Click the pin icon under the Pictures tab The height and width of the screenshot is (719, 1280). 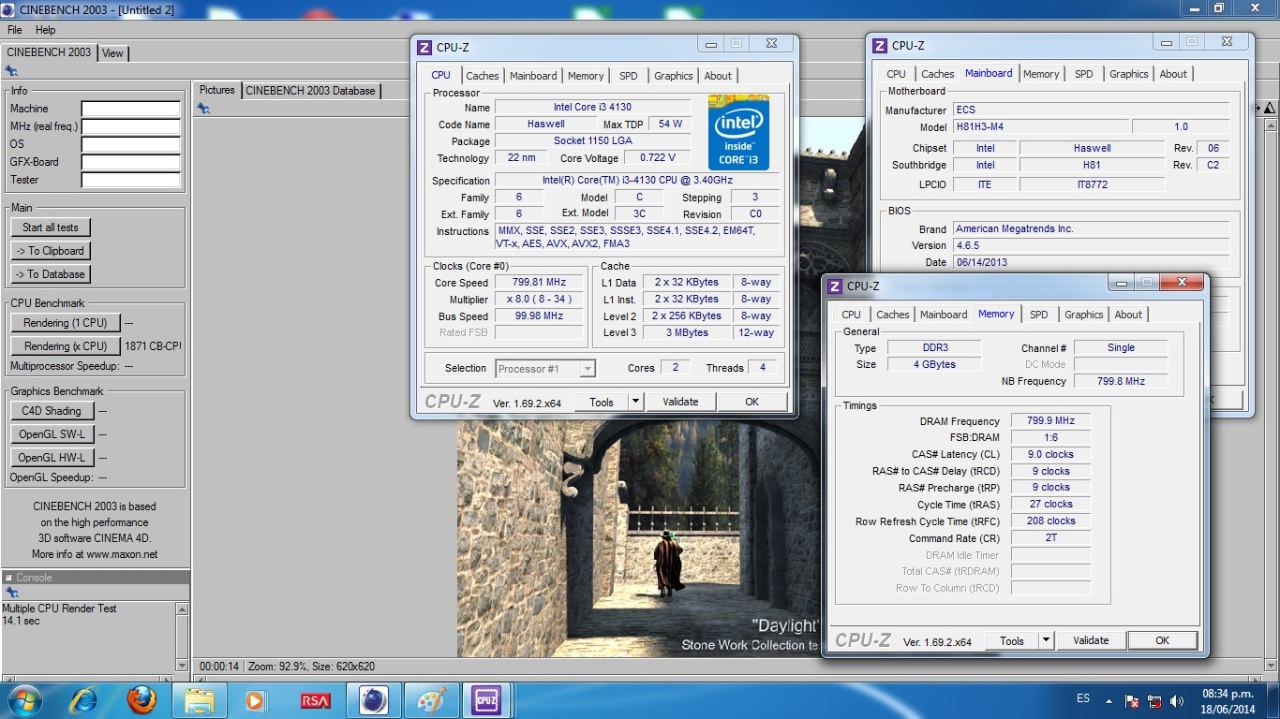[203, 108]
